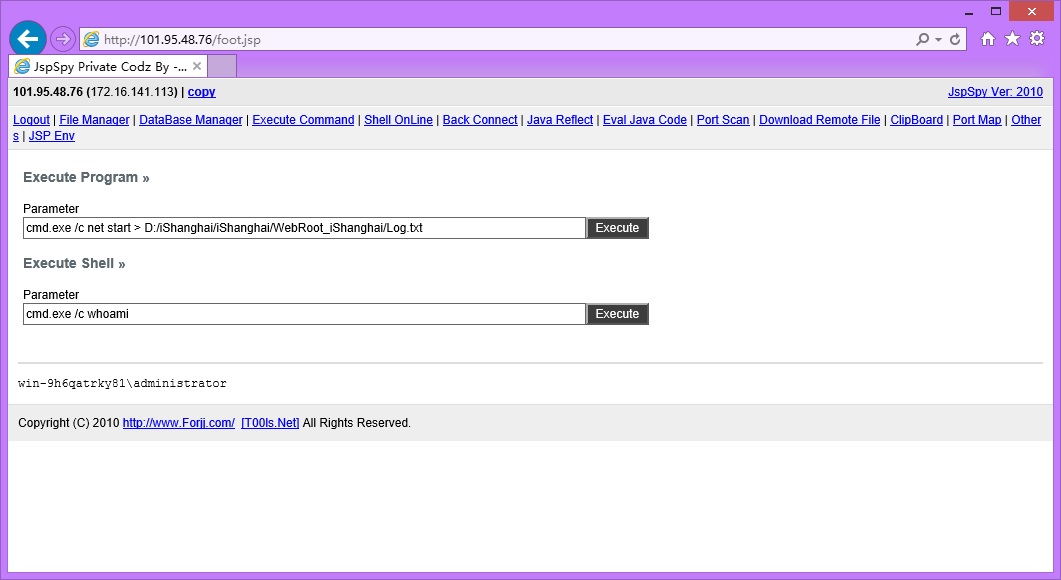Open Port Map link

[x=977, y=120]
